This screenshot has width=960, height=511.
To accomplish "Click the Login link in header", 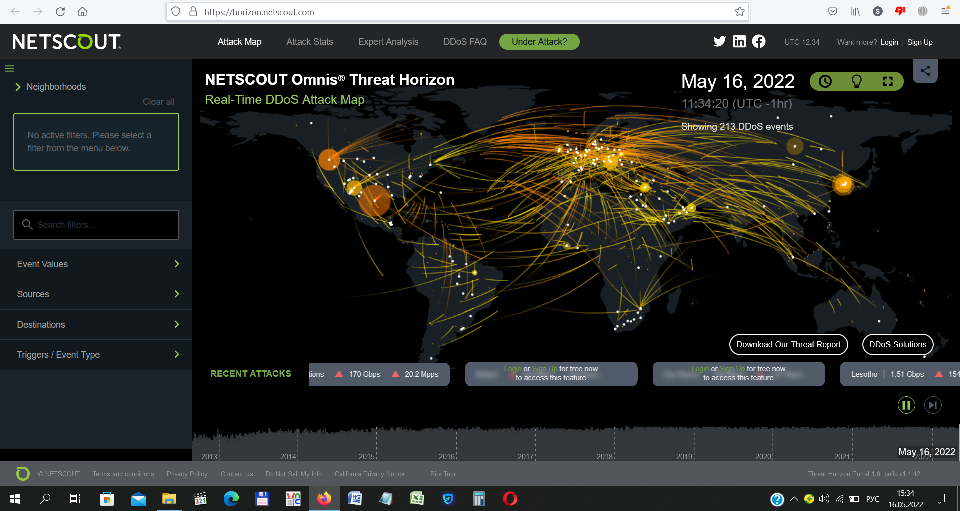I will [x=889, y=42].
